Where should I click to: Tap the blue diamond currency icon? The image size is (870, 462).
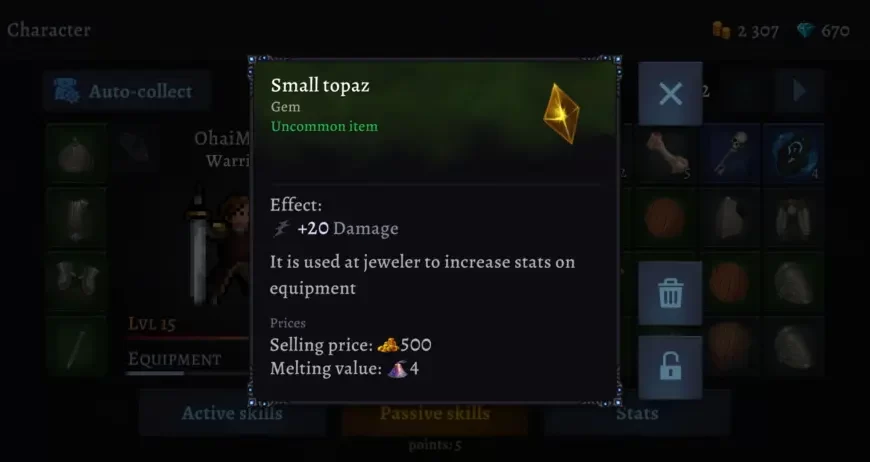pos(806,31)
